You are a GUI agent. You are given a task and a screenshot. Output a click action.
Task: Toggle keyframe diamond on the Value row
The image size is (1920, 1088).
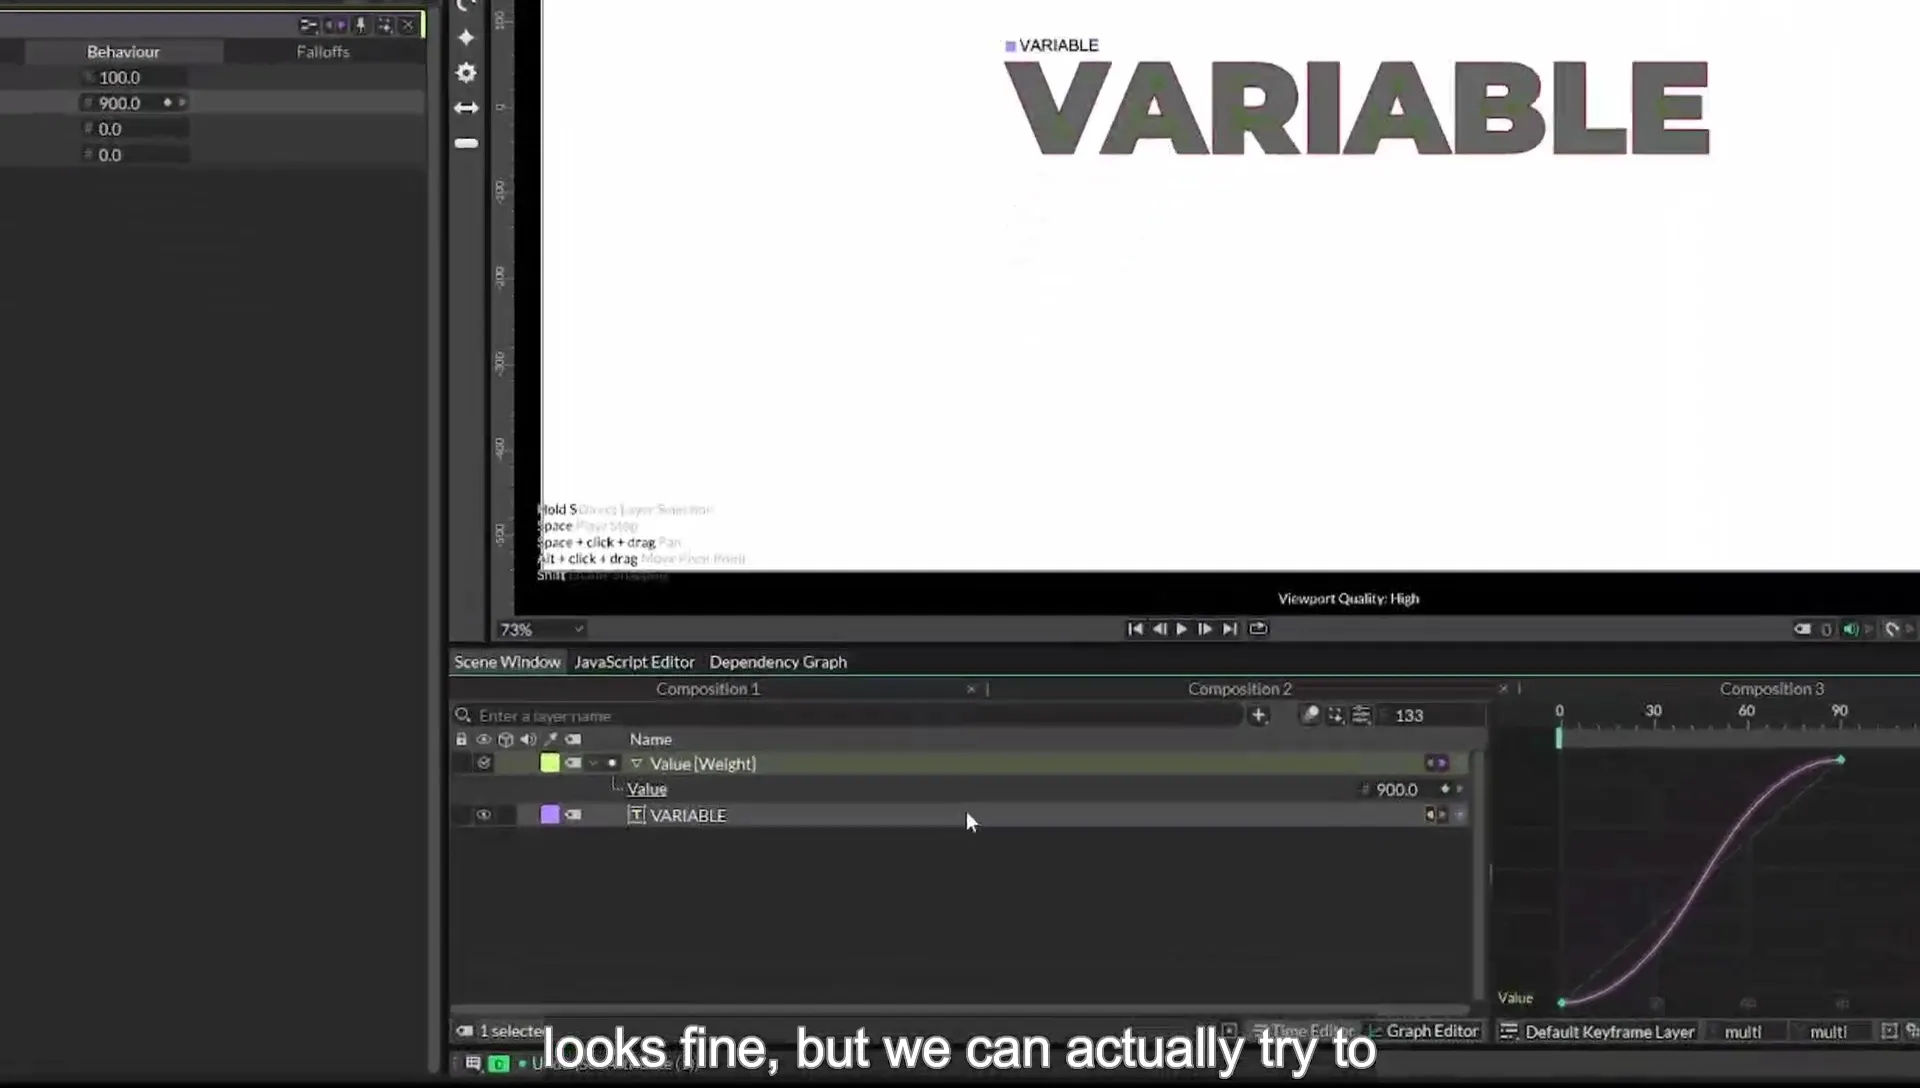point(1445,789)
